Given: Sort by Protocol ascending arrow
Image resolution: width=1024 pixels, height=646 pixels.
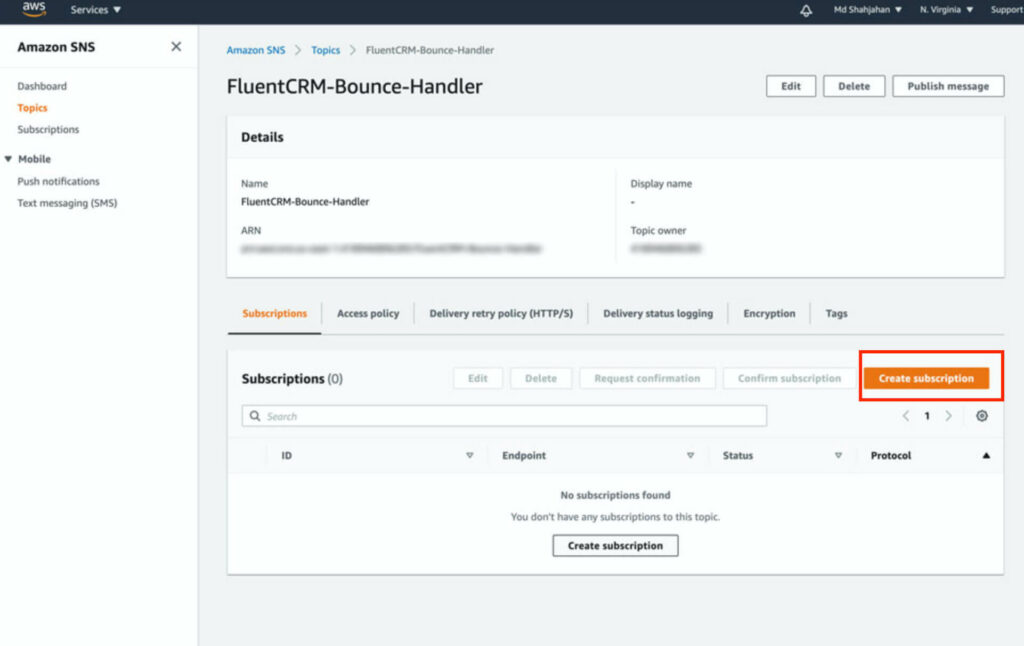Looking at the screenshot, I should [x=986, y=455].
